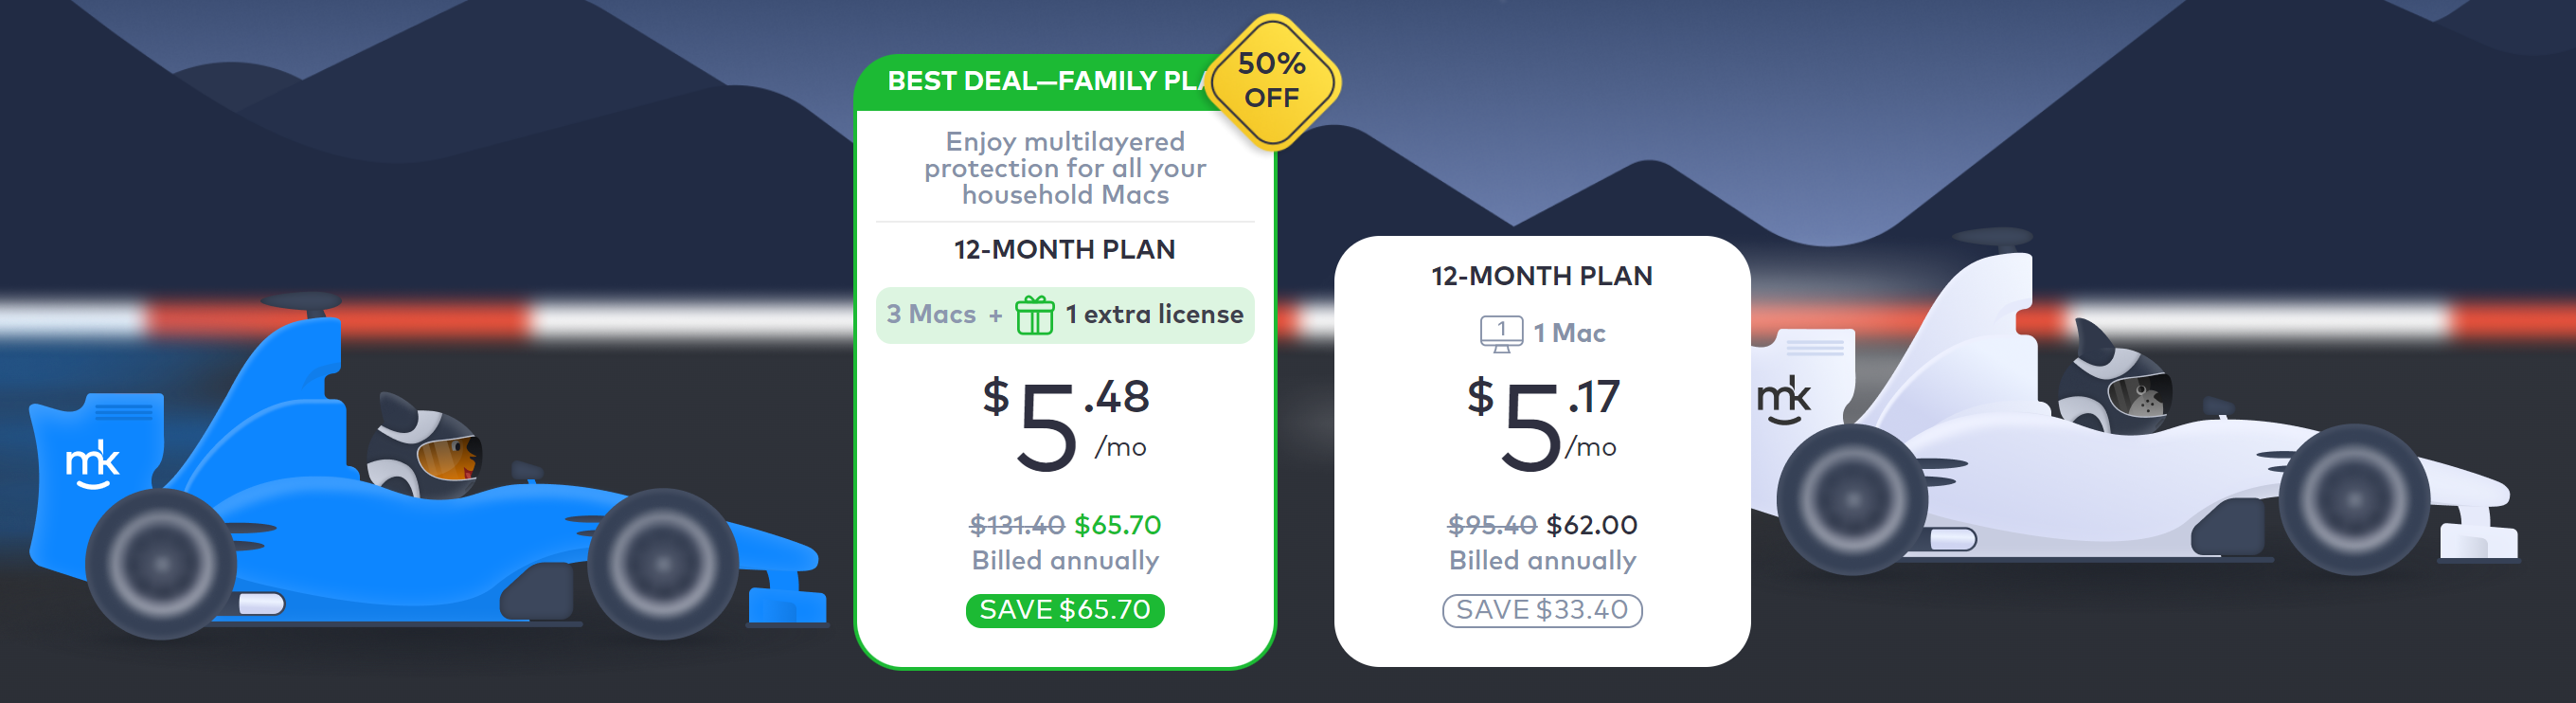
Task: Click the mk logo on blue car
Action: pyautogui.click(x=92, y=464)
